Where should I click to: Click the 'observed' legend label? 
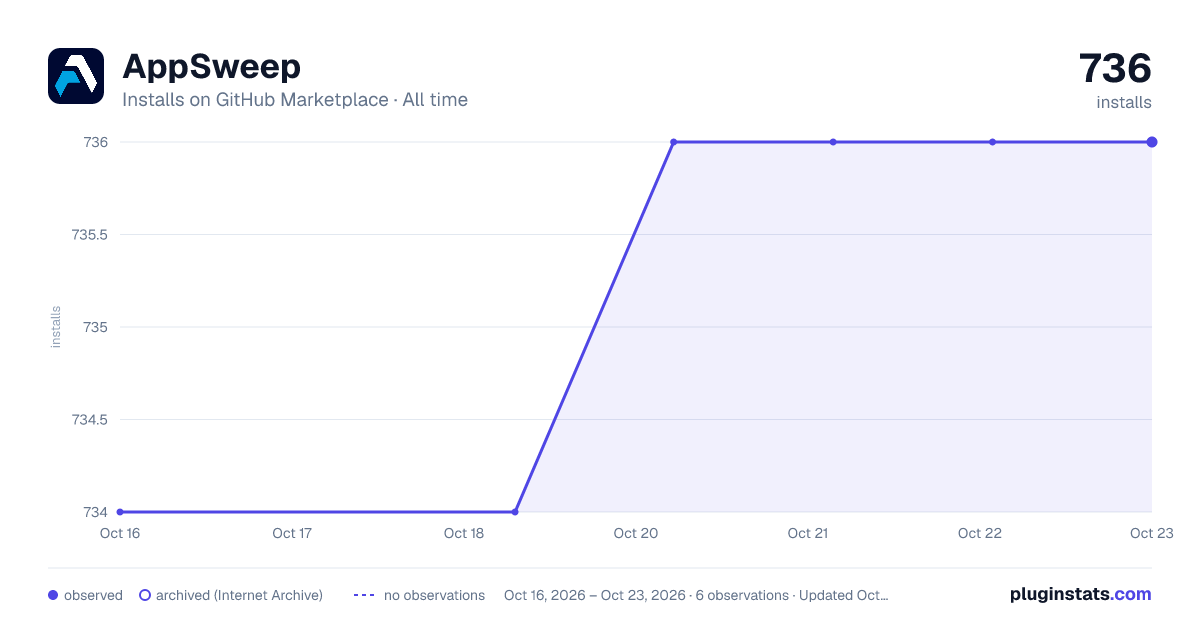93,595
